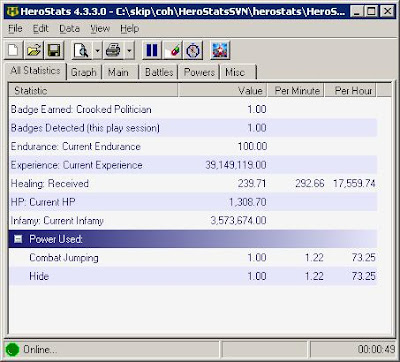400x362 pixels.
Task: Select the Endurance: Current Endurance row
Action: [193, 146]
